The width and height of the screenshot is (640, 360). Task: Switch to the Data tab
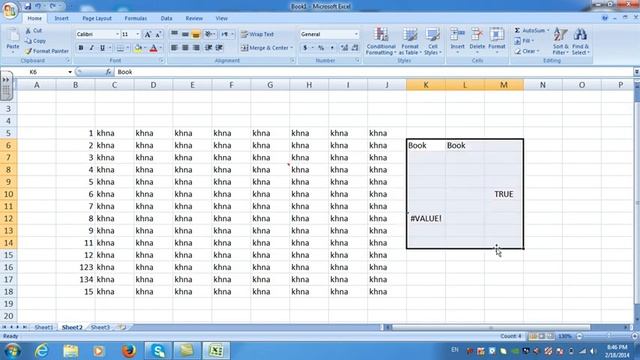pos(166,18)
